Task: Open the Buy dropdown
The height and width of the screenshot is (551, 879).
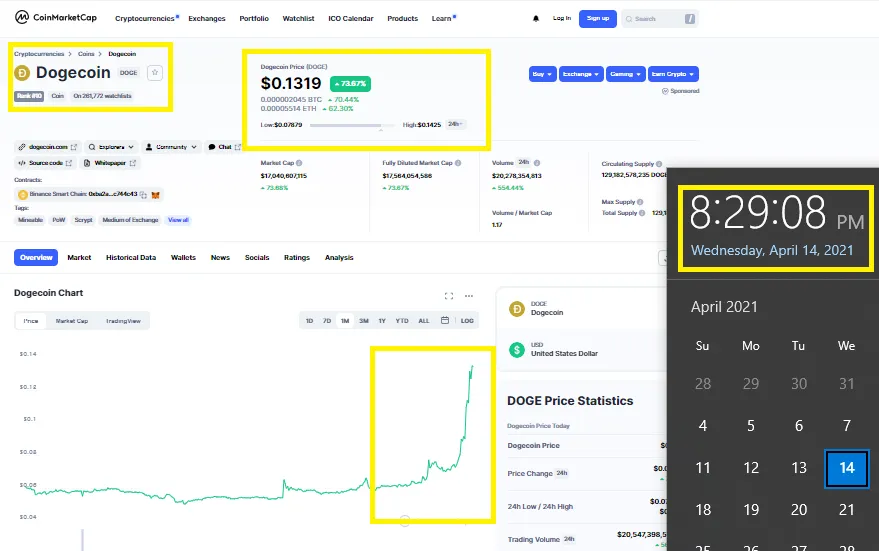Action: (x=542, y=74)
